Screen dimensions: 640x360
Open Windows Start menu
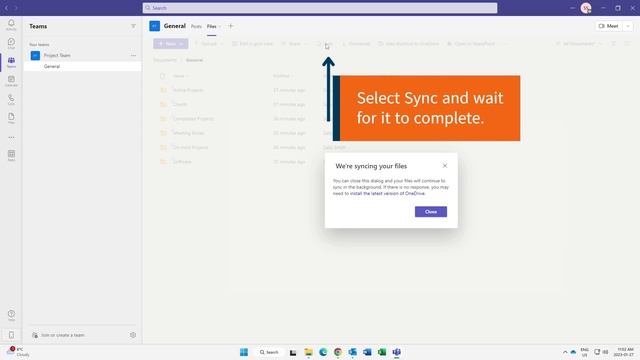point(244,352)
